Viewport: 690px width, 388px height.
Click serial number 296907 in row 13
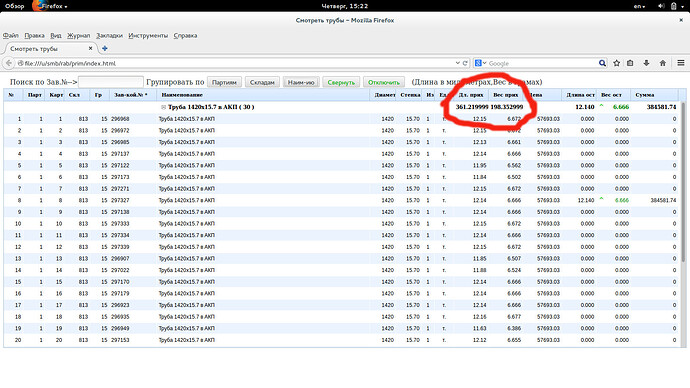pos(120,259)
